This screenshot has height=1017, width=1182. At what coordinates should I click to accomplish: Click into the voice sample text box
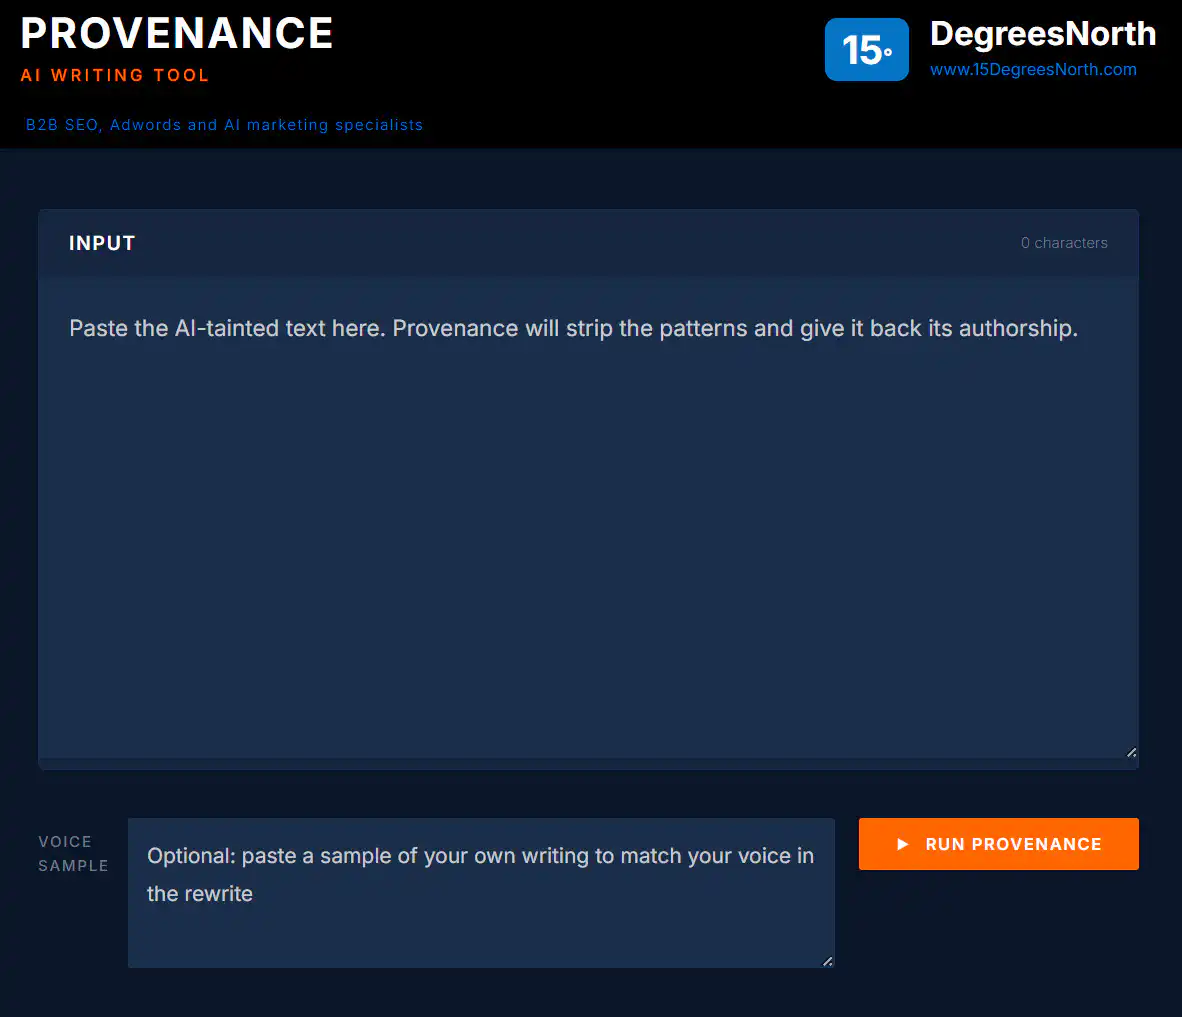point(481,893)
